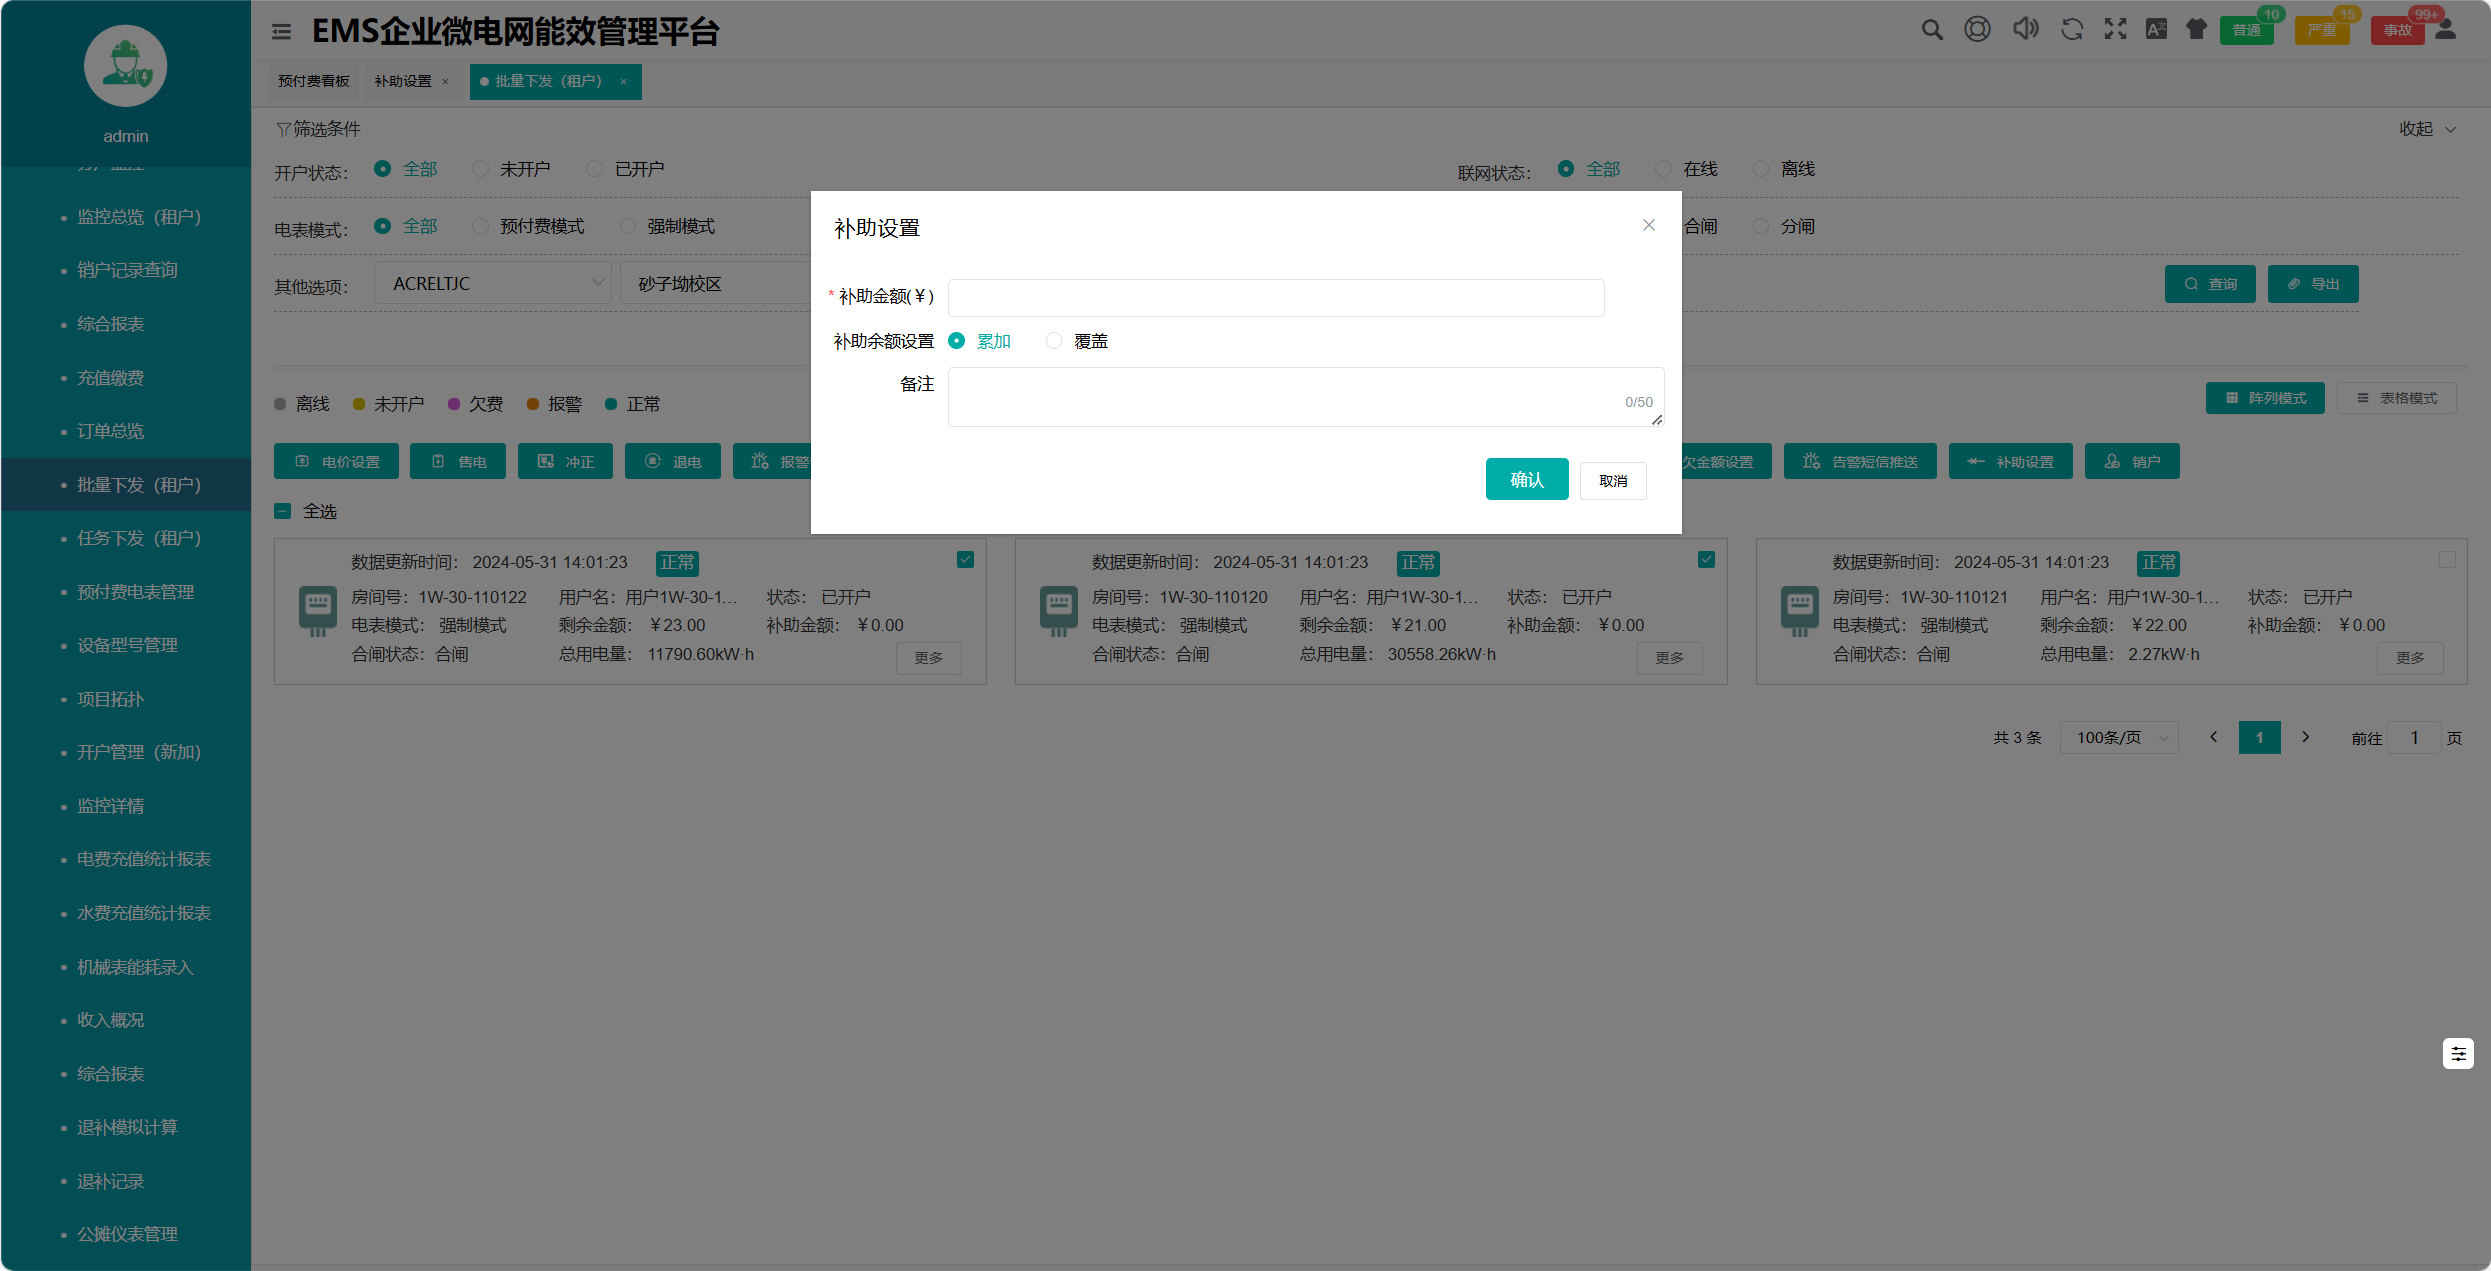Click the hamburger menu collapse icon
The height and width of the screenshot is (1271, 2491).
282,32
